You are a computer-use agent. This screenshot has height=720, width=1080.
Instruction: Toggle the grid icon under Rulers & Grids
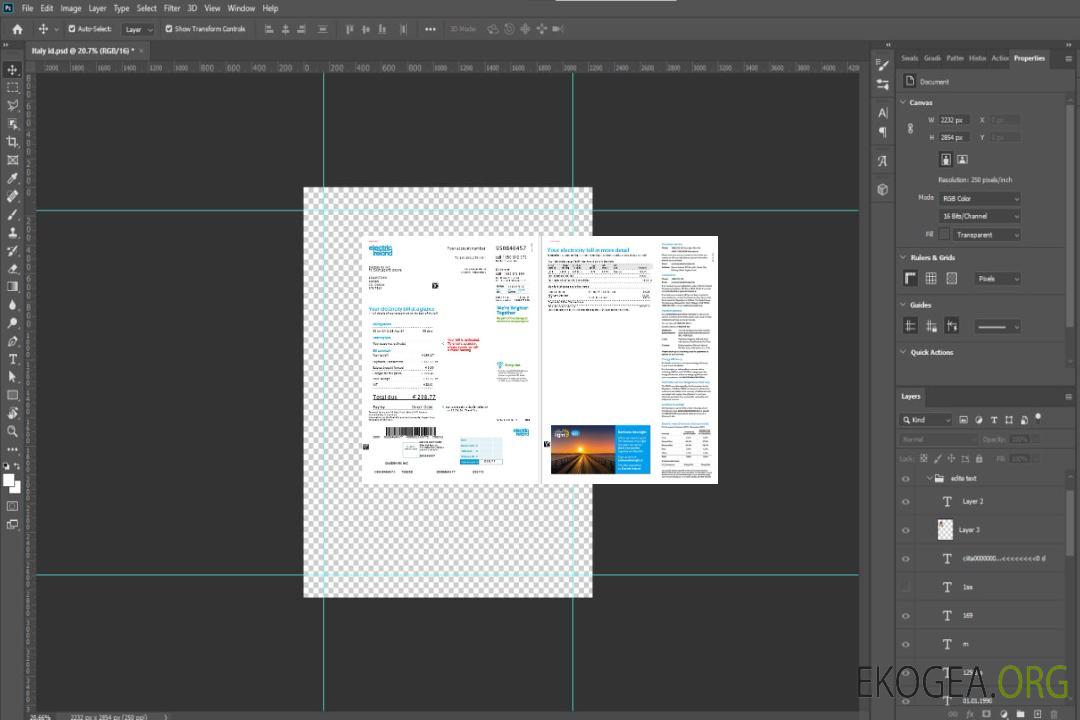[931, 279]
